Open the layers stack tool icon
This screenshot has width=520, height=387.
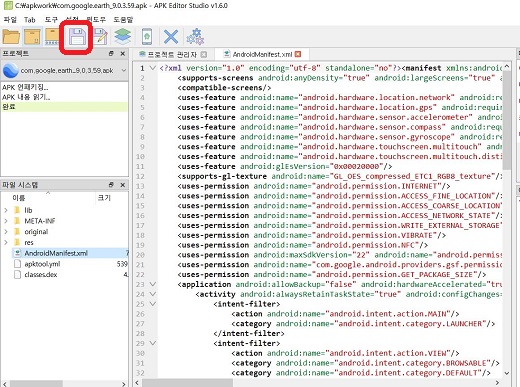(x=123, y=37)
